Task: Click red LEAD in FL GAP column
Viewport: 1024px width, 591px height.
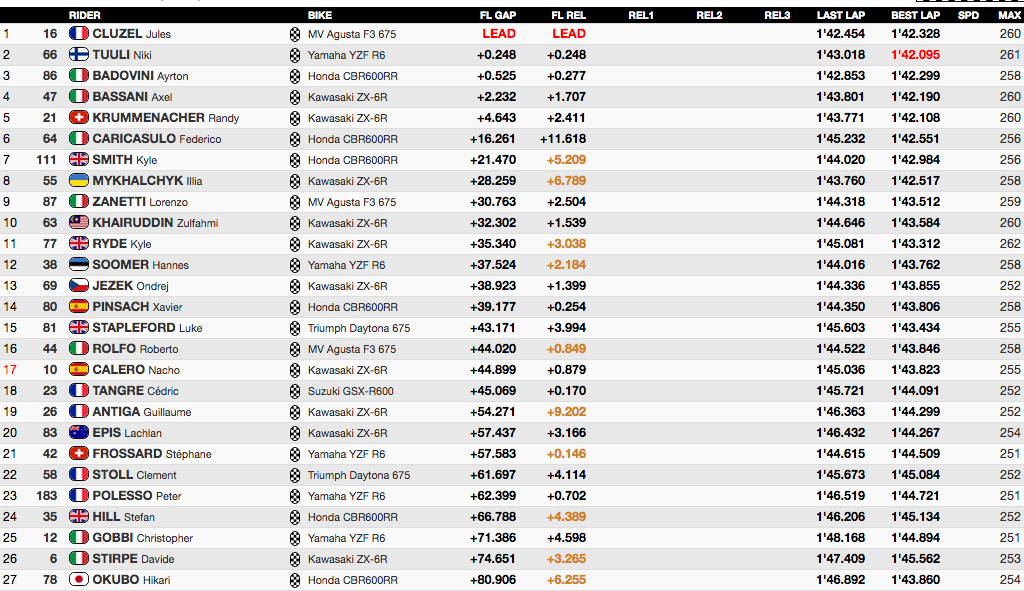Action: (x=499, y=33)
